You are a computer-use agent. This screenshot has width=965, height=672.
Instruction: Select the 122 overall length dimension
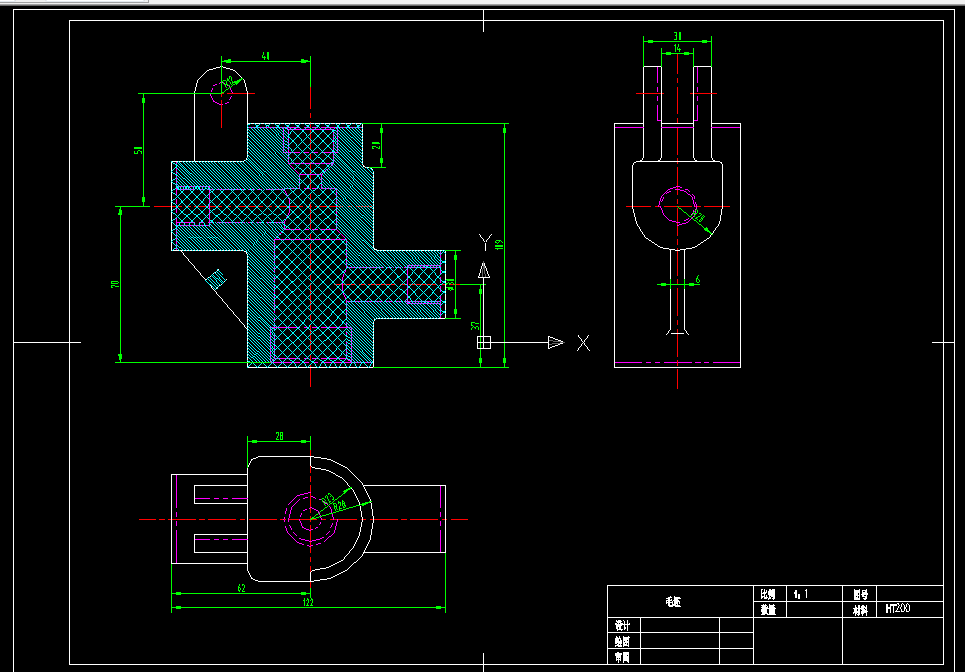pos(308,602)
